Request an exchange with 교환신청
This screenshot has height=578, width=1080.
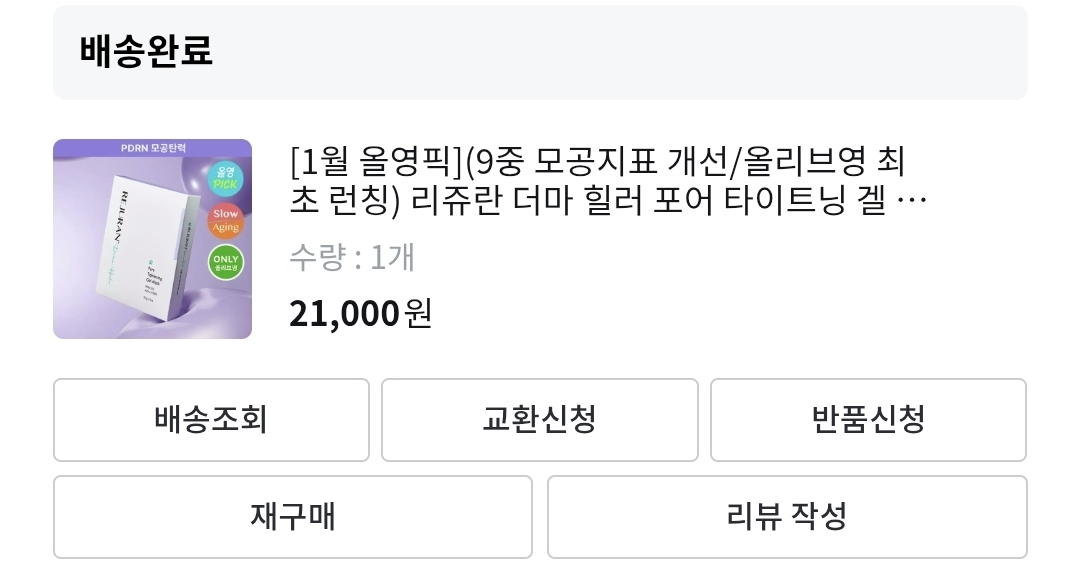tap(539, 419)
